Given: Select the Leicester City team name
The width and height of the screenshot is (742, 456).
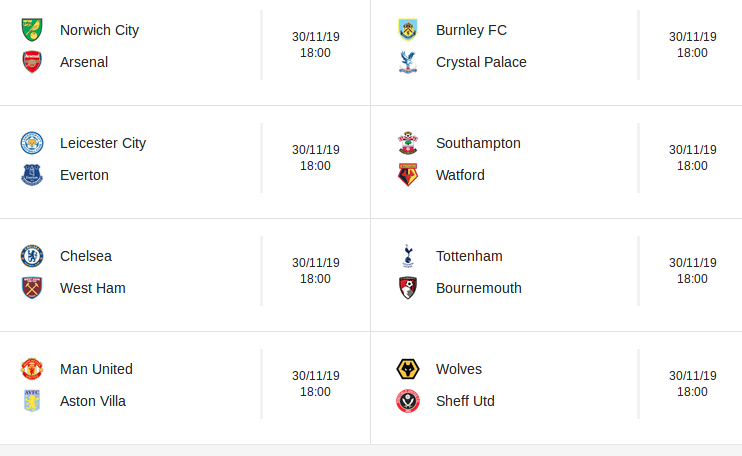Looking at the screenshot, I should tap(103, 143).
